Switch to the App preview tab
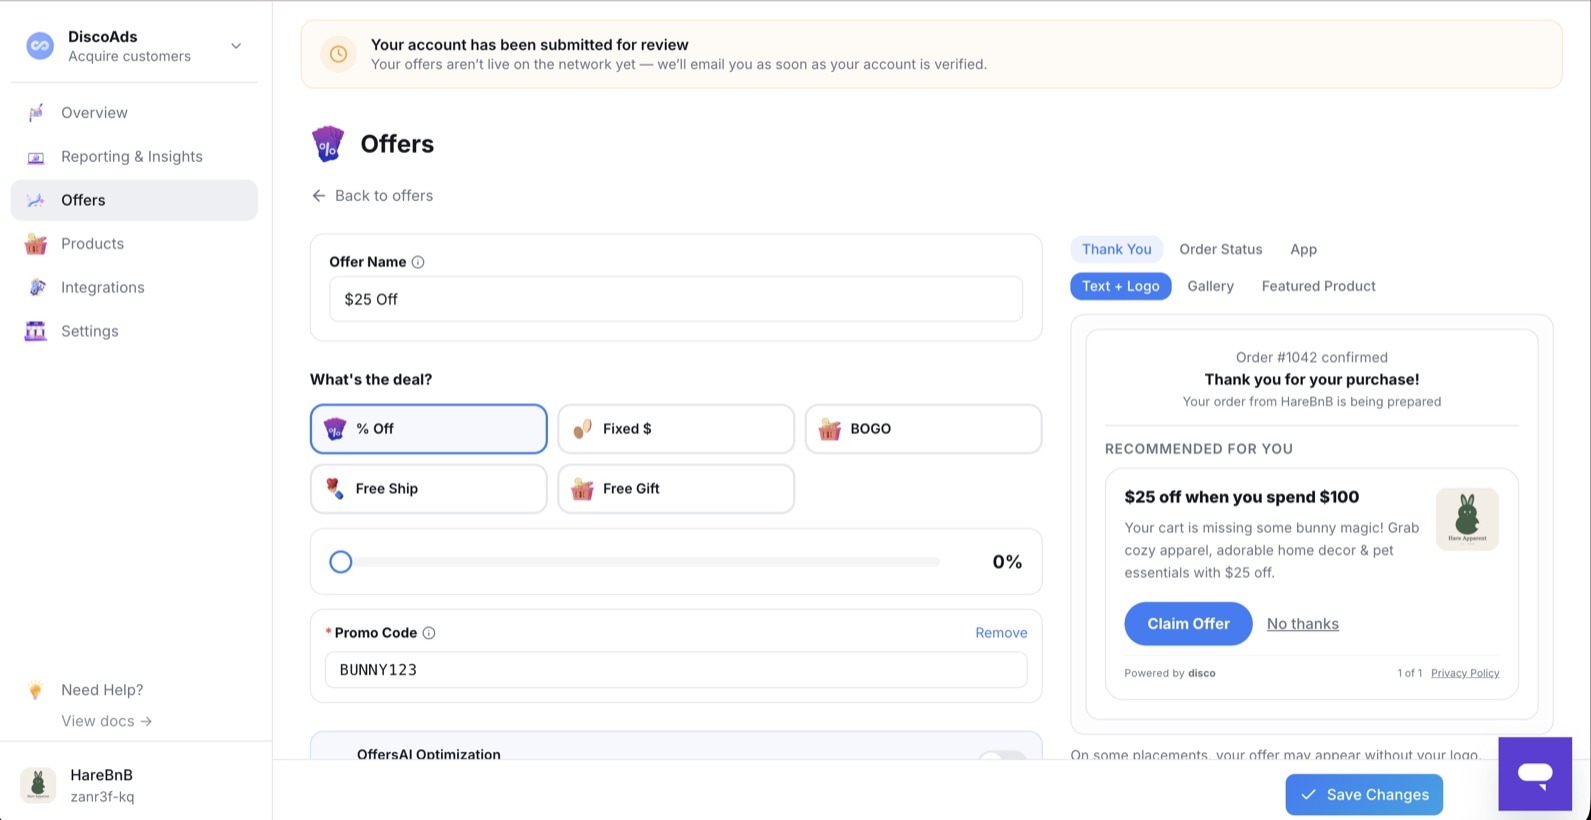1591x820 pixels. (x=1303, y=249)
